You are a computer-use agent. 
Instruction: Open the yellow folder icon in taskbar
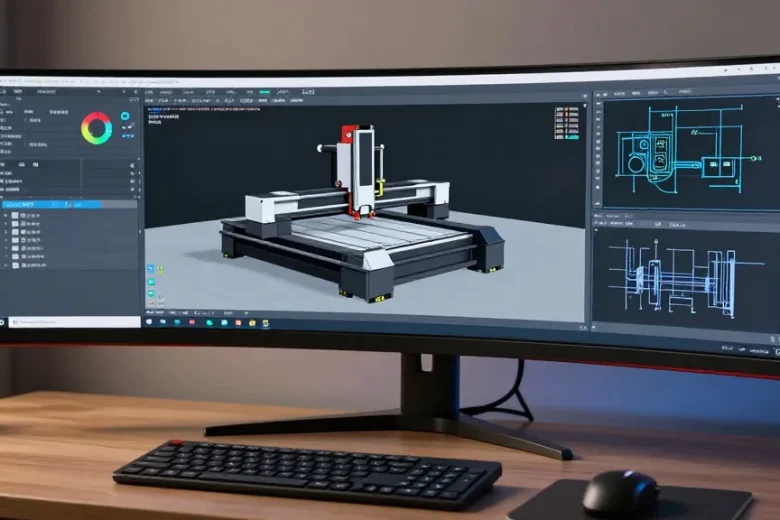click(x=252, y=323)
